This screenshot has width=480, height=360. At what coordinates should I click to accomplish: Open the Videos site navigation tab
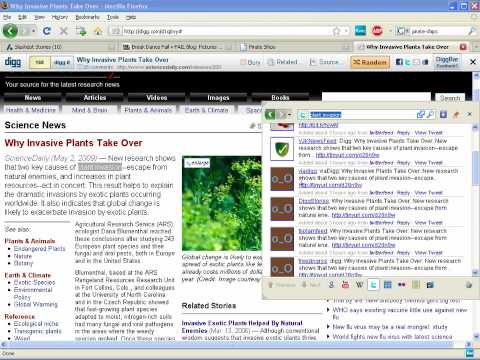(x=156, y=98)
